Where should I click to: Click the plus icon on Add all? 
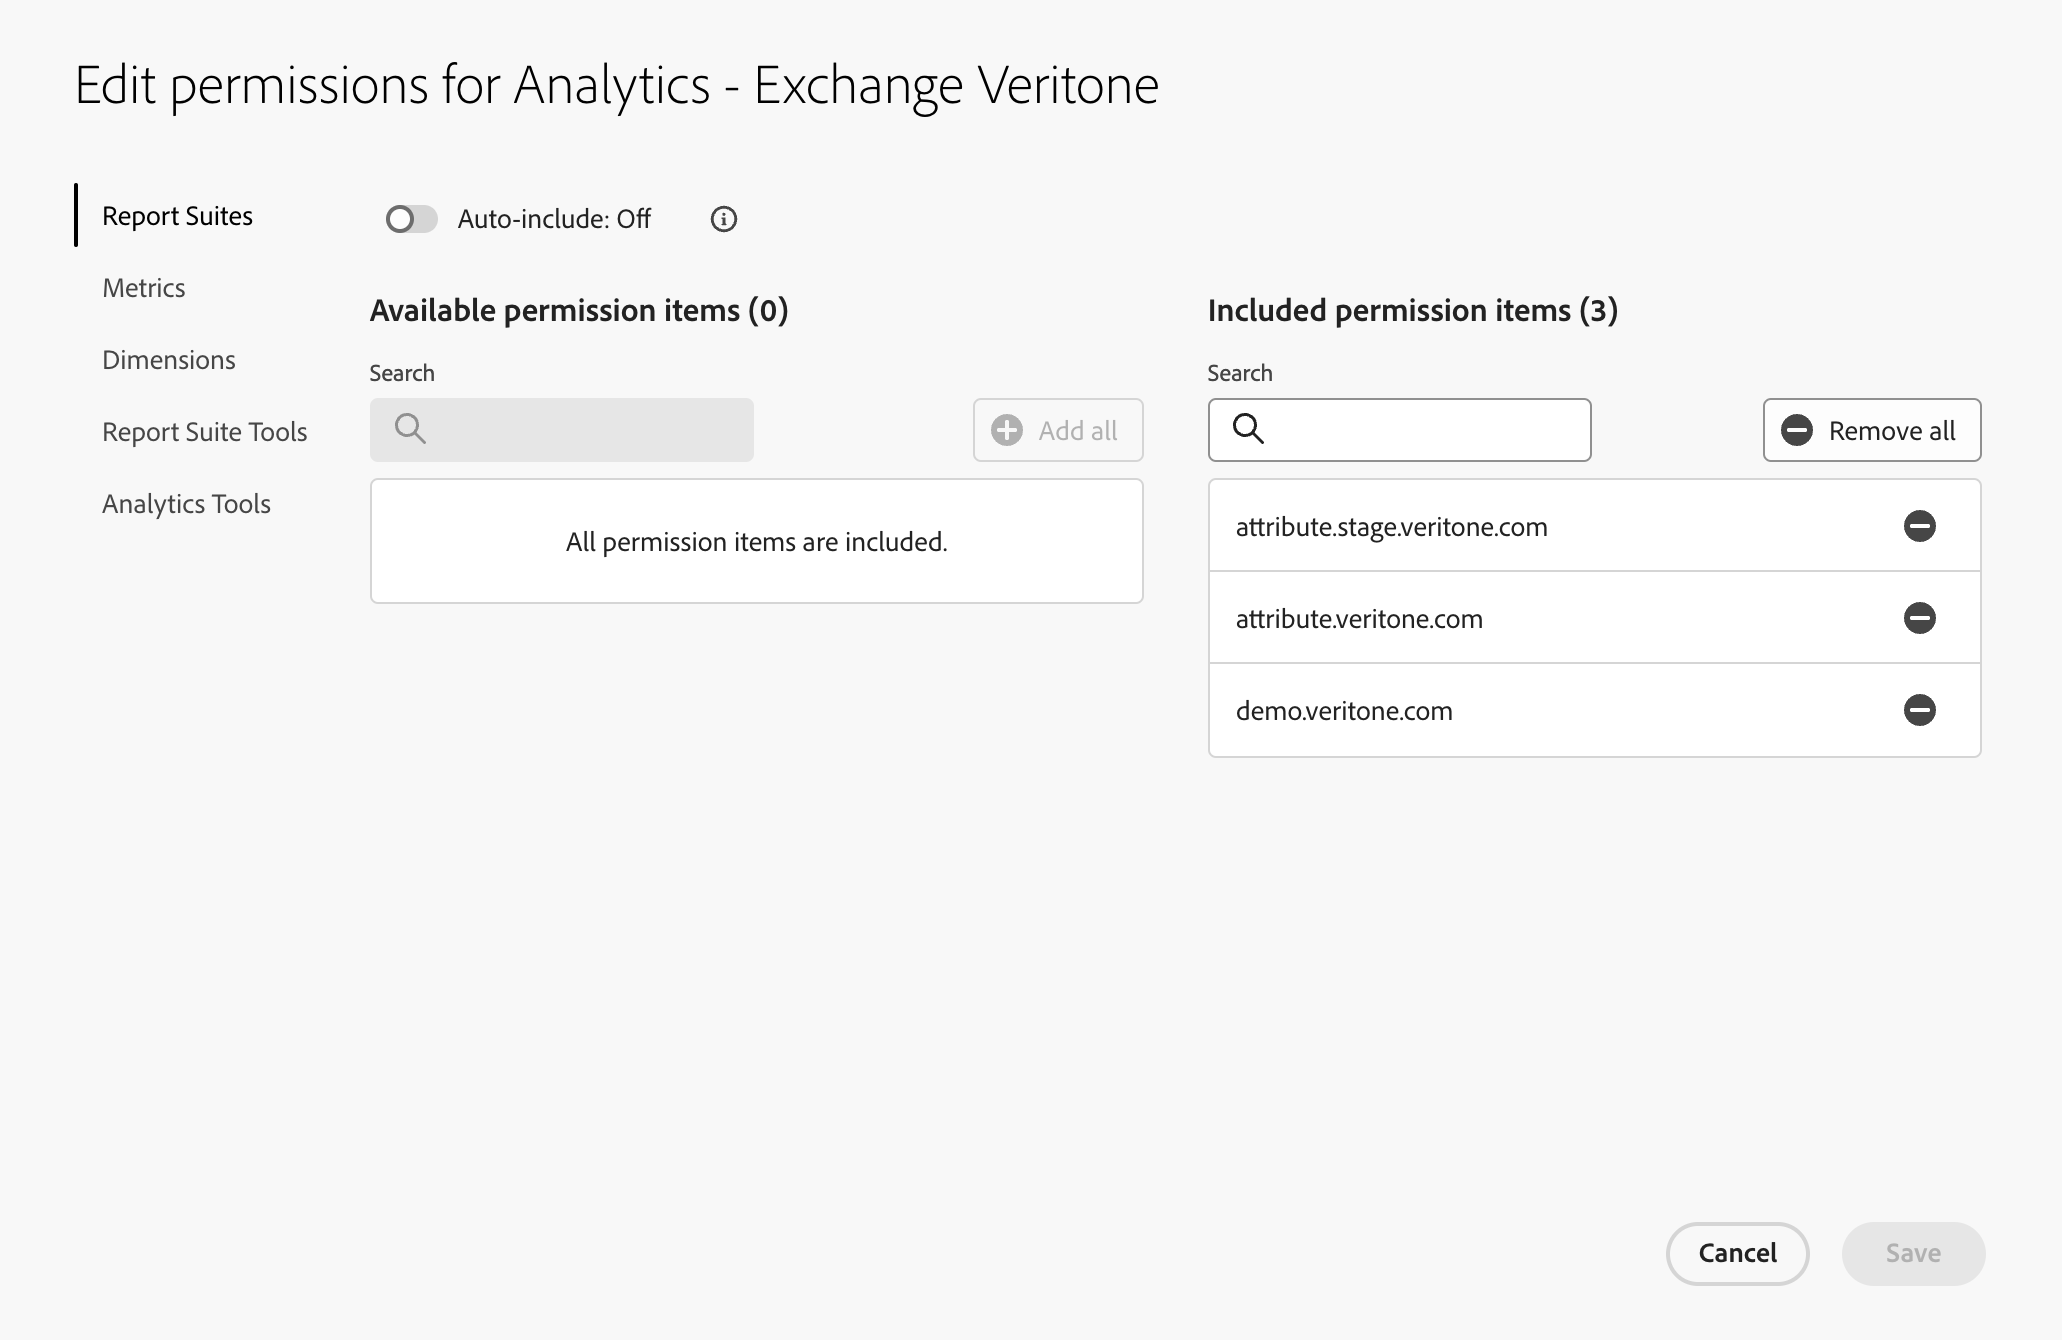pos(1007,430)
